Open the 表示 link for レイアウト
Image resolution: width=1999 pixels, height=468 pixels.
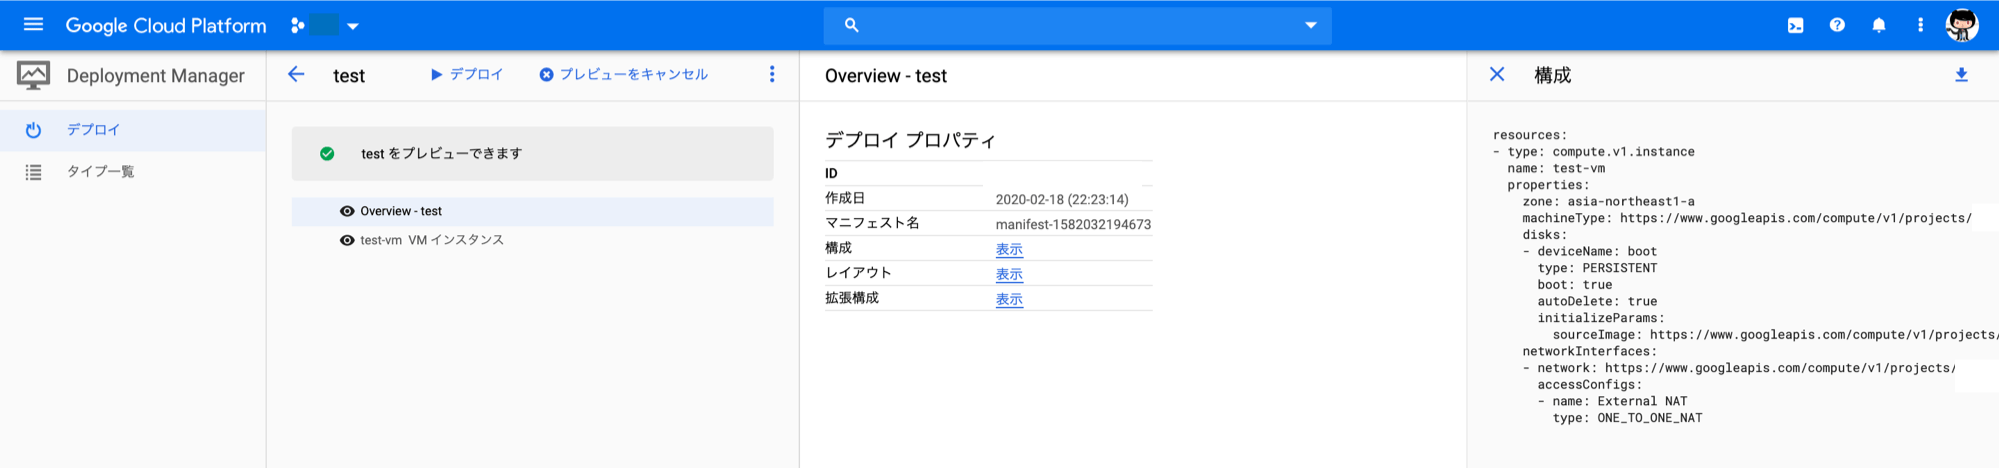coord(1009,274)
